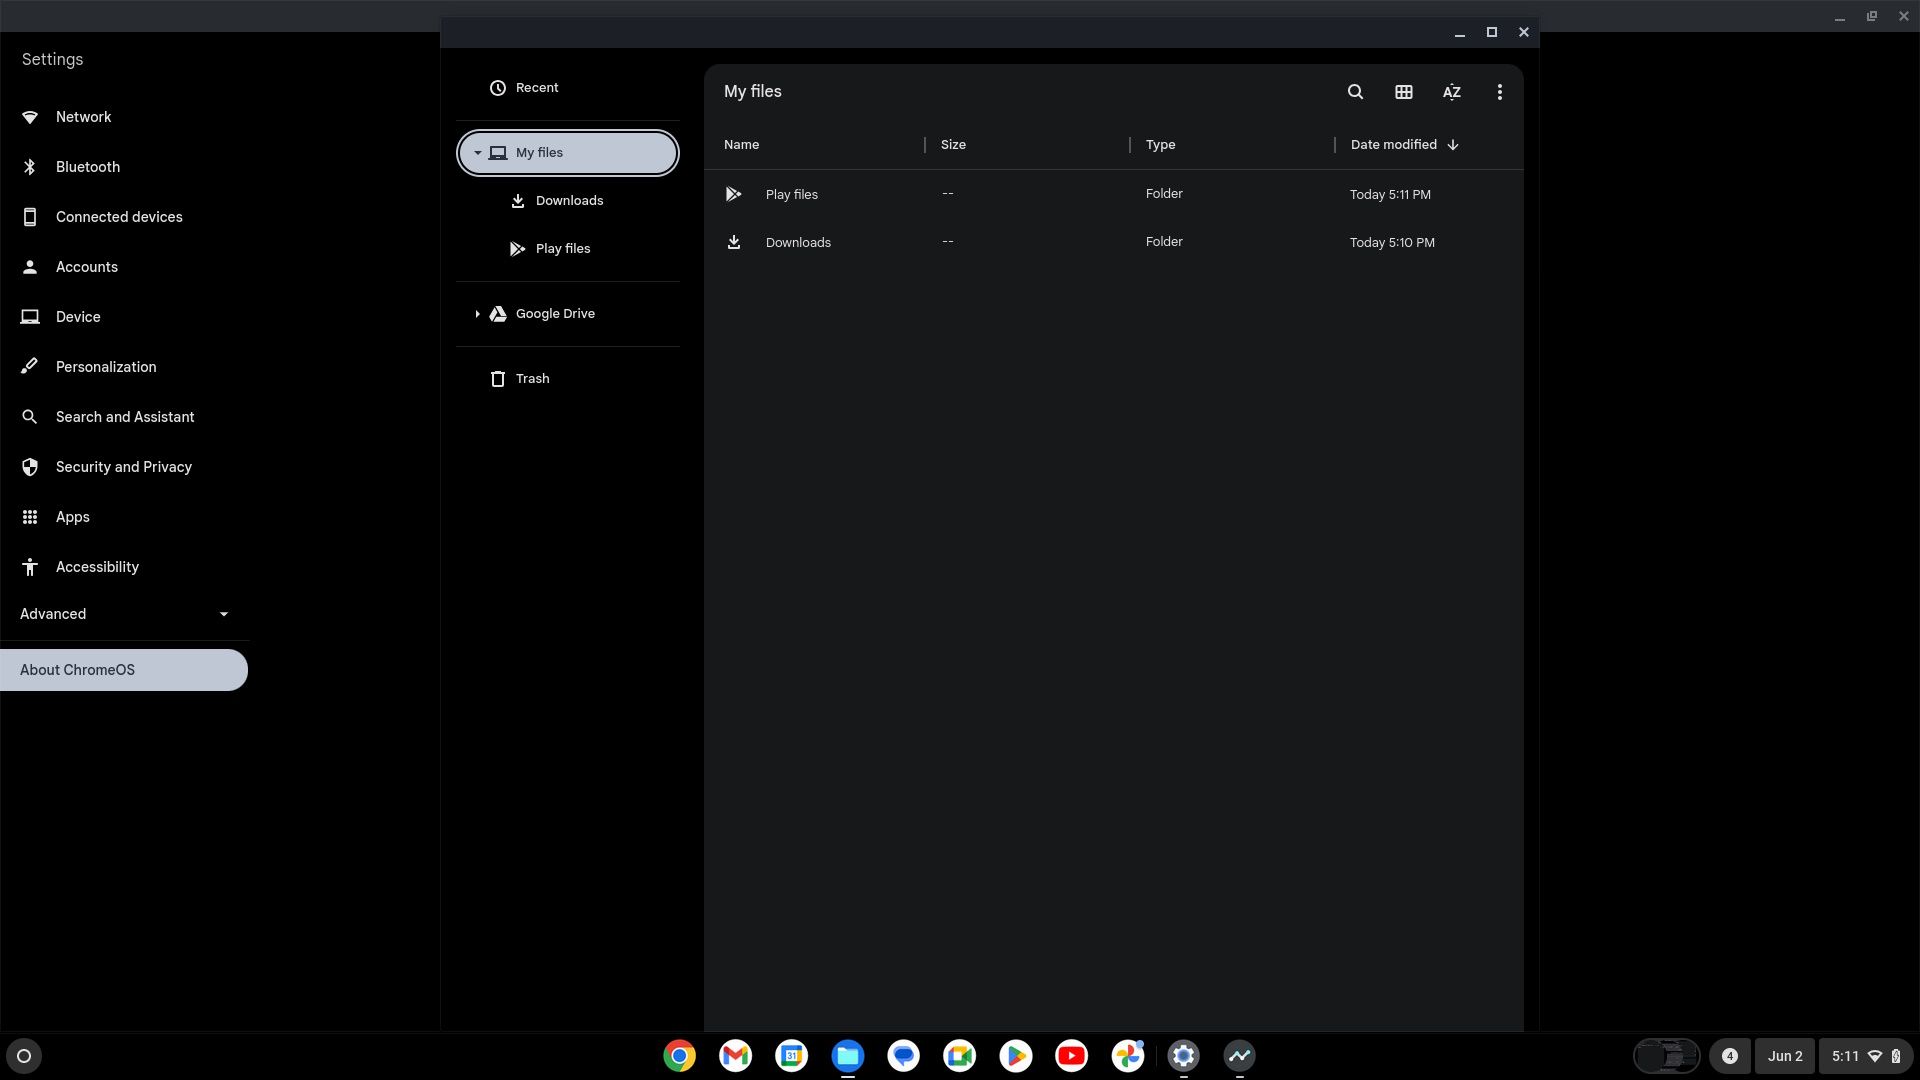Open launcher button on shelf

pyautogui.click(x=24, y=1056)
